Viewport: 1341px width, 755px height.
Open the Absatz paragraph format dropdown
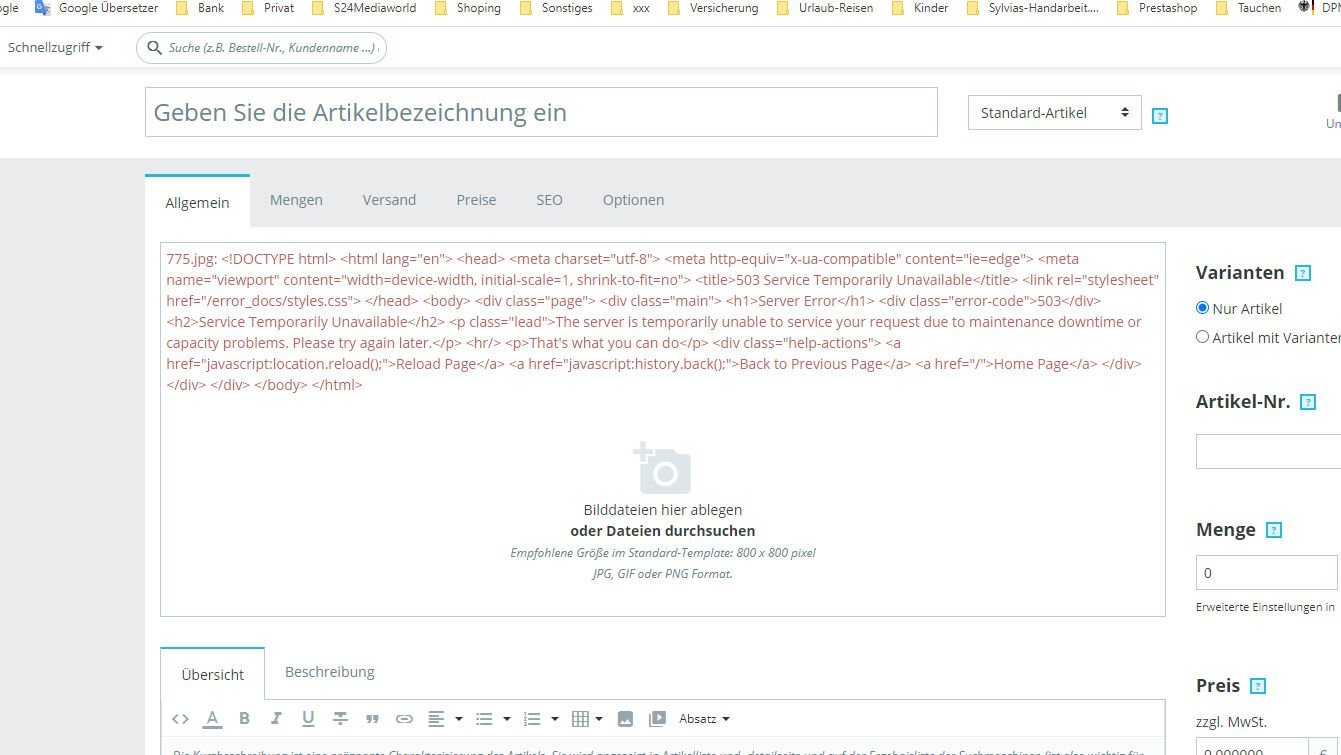click(x=704, y=719)
